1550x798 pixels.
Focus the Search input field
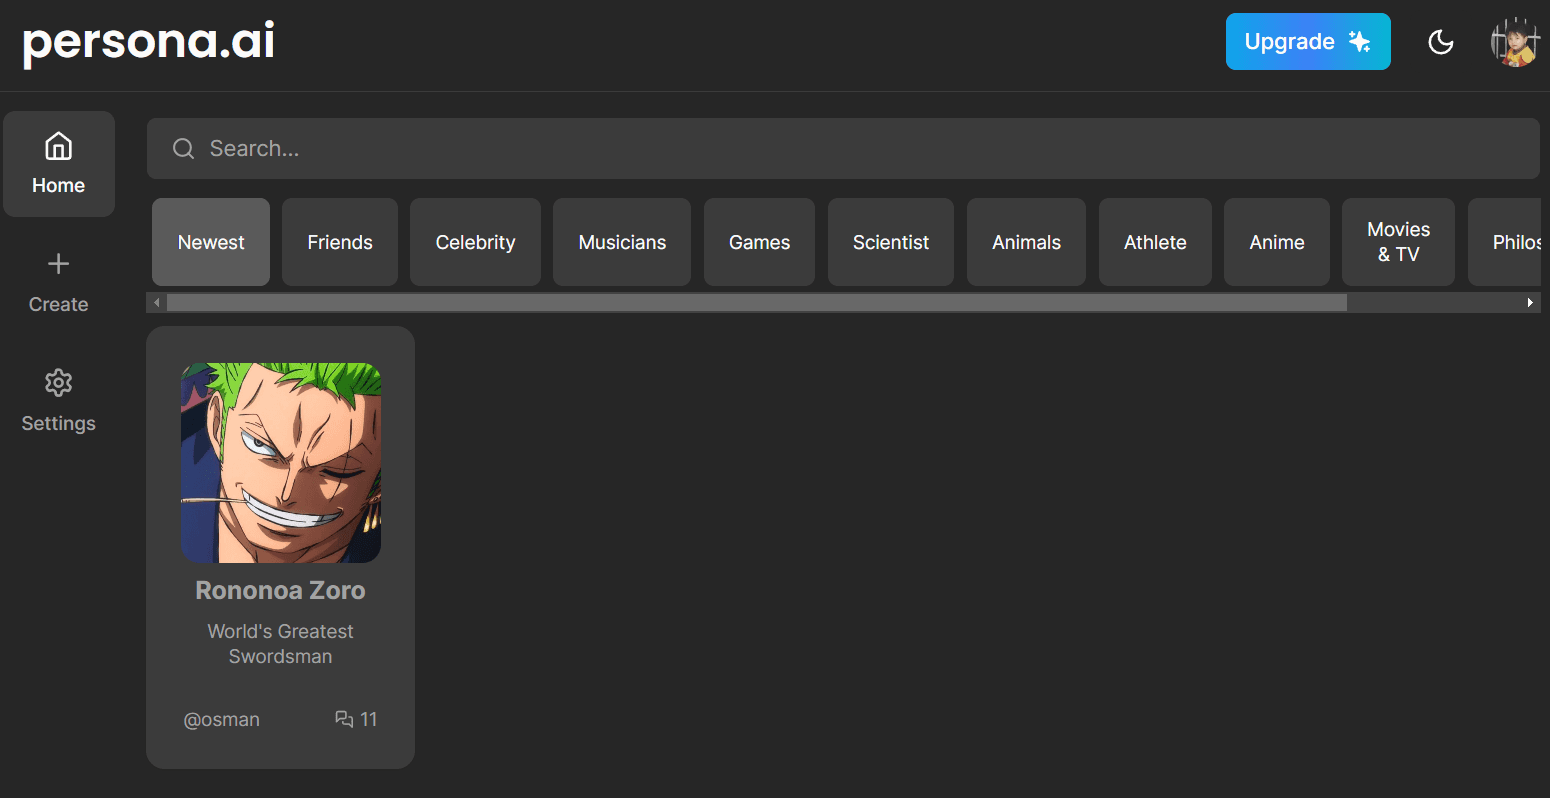[x=843, y=149]
